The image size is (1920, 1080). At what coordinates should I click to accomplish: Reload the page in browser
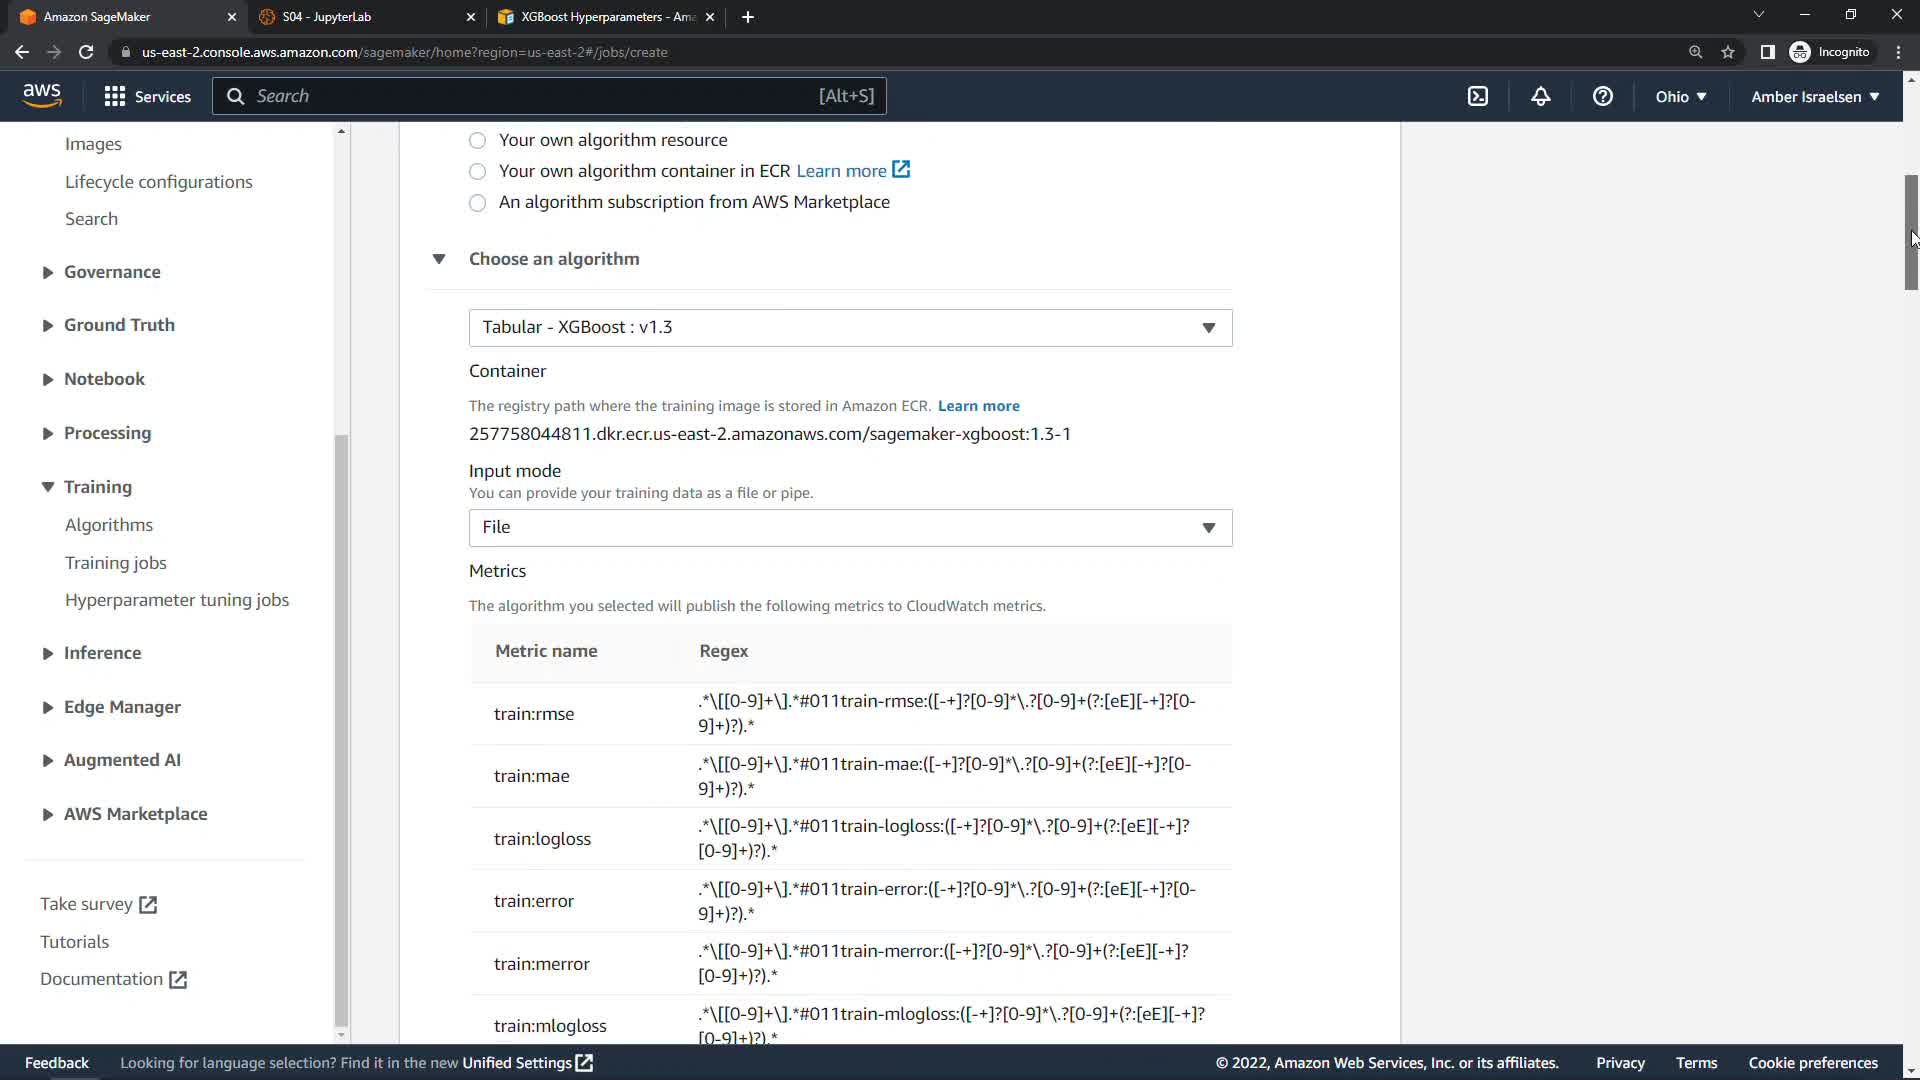(86, 52)
